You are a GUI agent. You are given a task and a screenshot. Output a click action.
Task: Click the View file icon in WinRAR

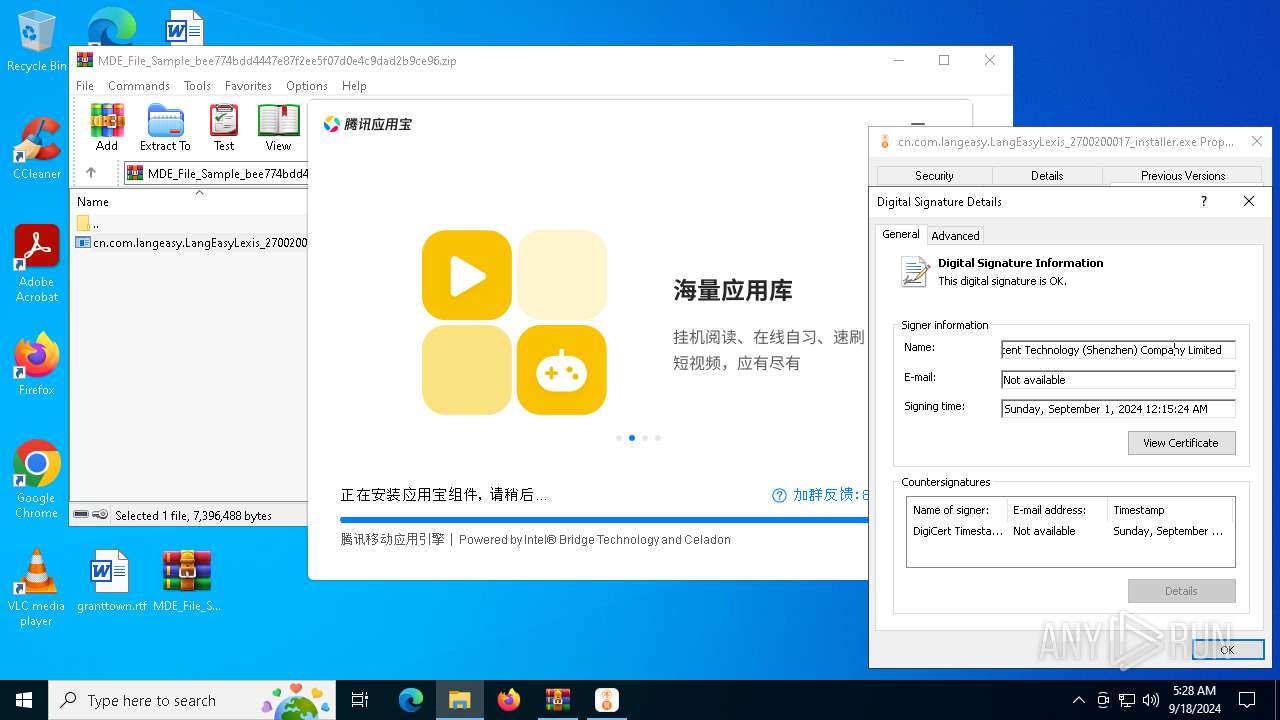click(278, 127)
